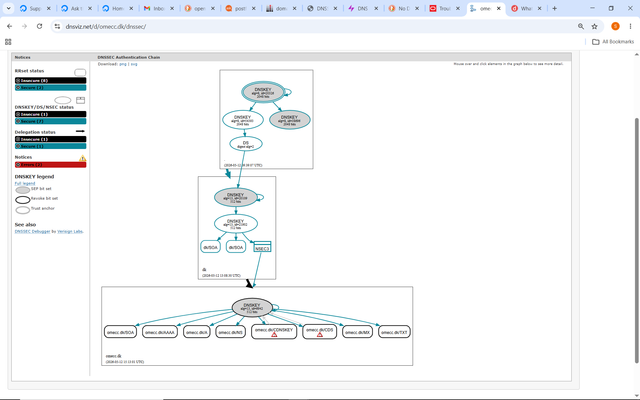Download the graph as svg
This screenshot has width=640, height=400.
(134, 64)
